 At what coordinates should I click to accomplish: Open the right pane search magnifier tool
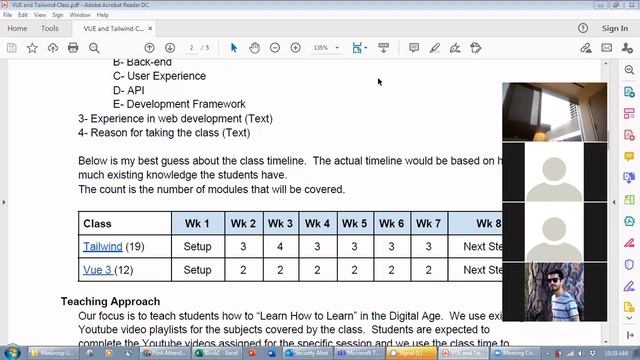coord(629,70)
